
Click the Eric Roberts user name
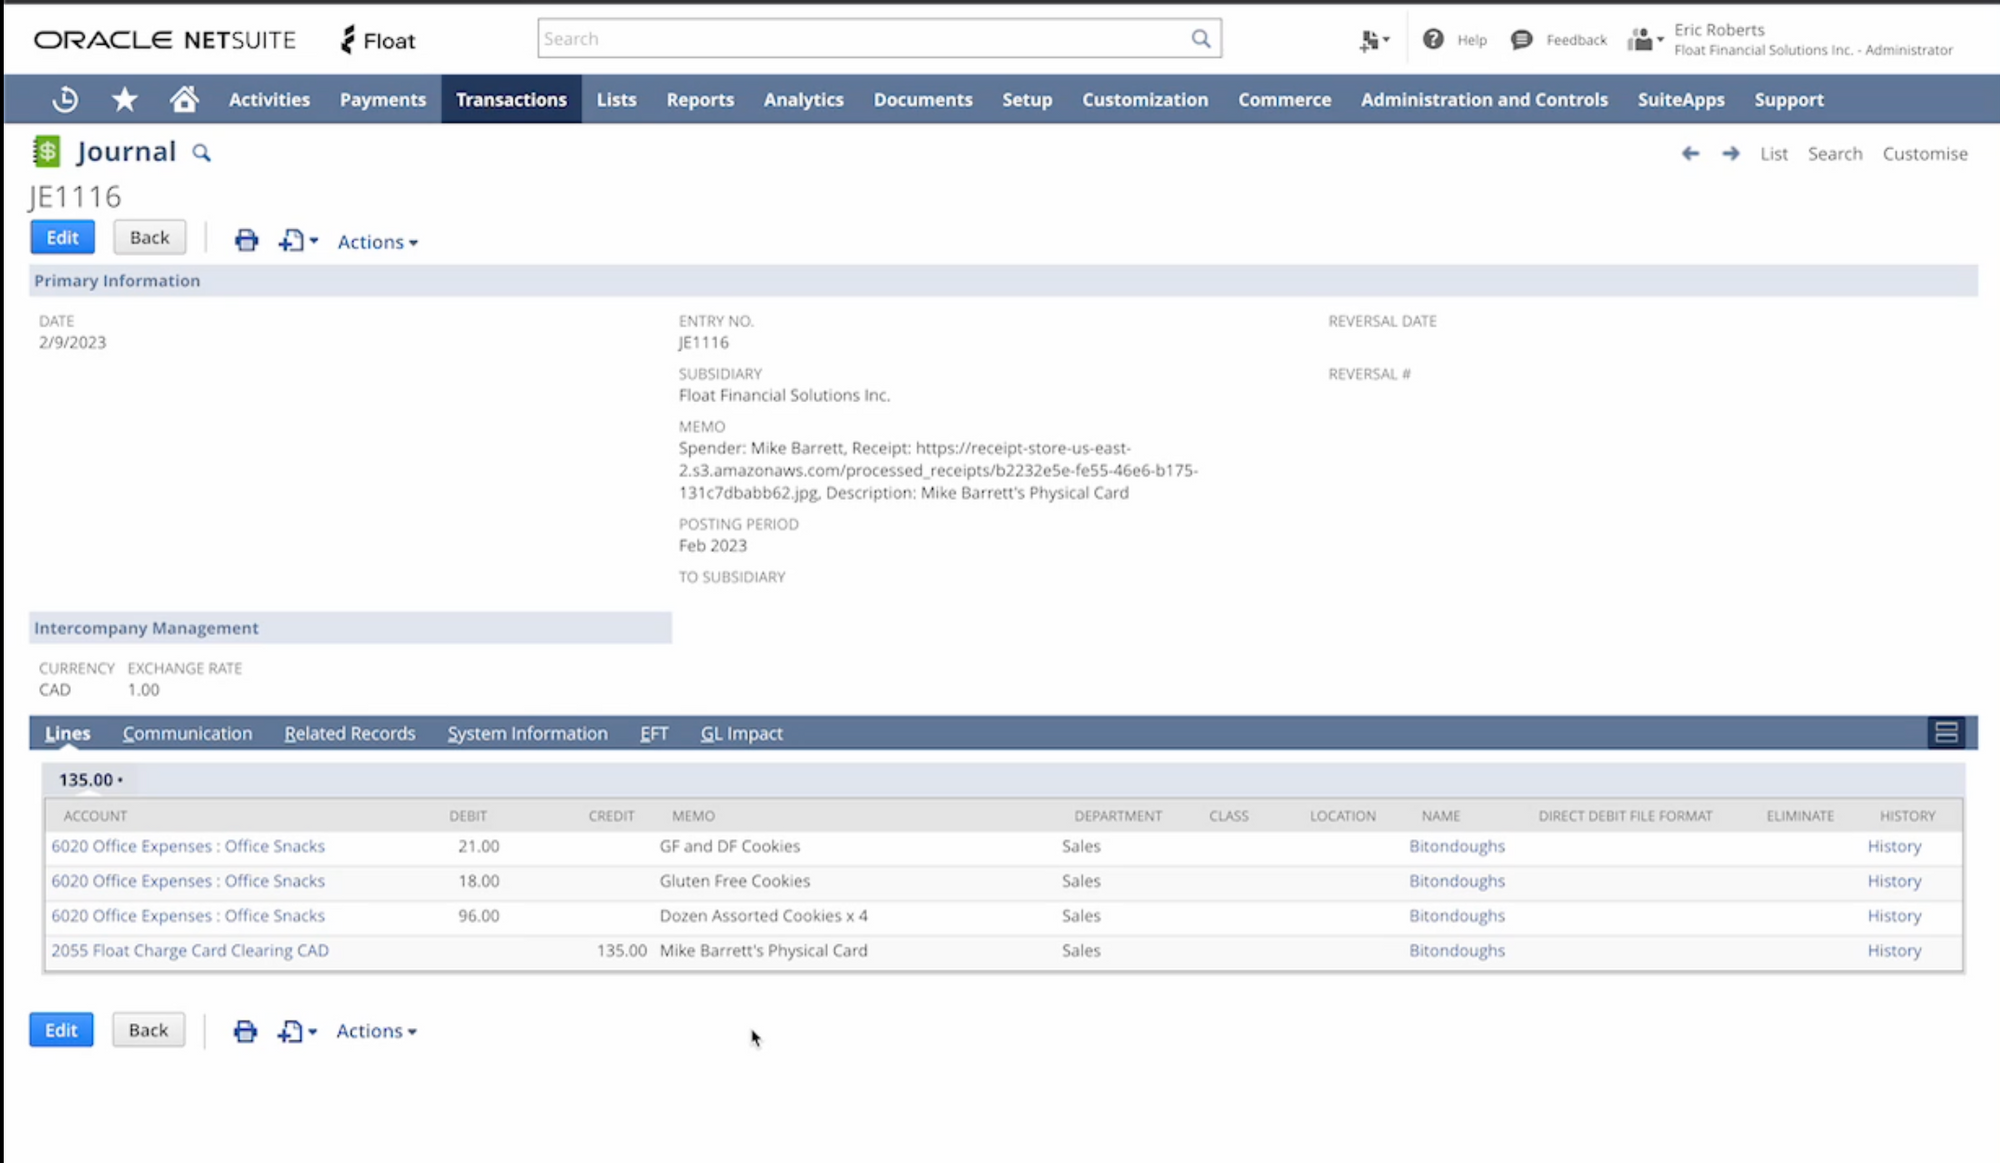point(1719,30)
